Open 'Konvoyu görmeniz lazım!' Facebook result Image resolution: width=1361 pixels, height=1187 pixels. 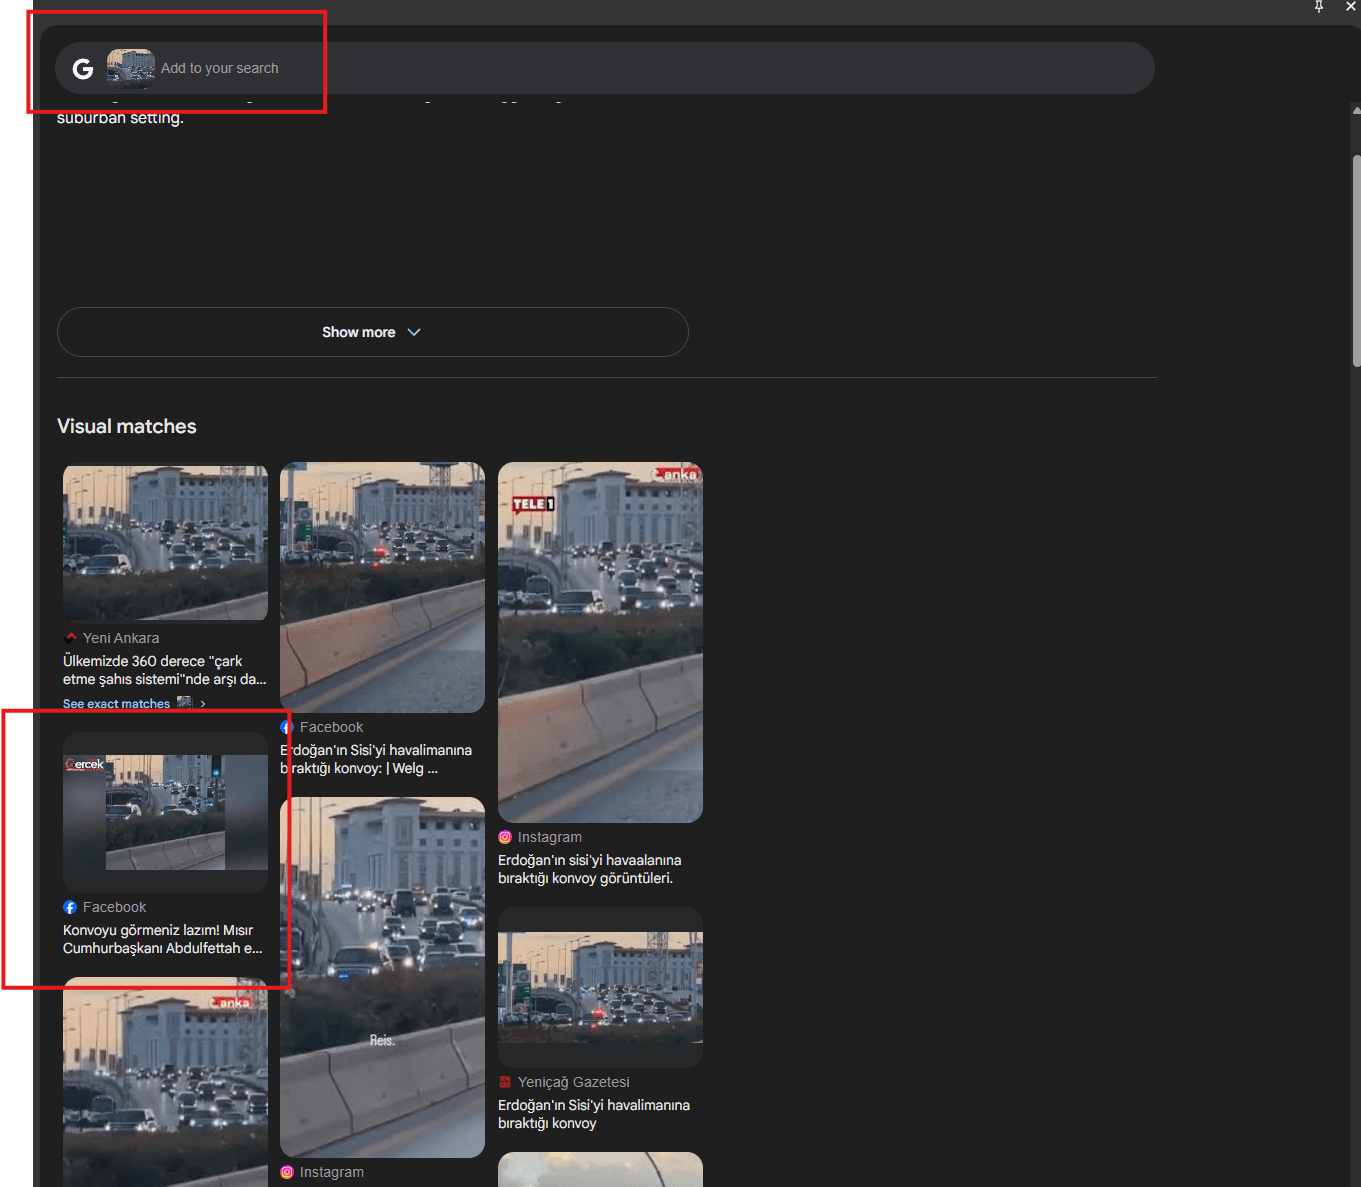162,939
